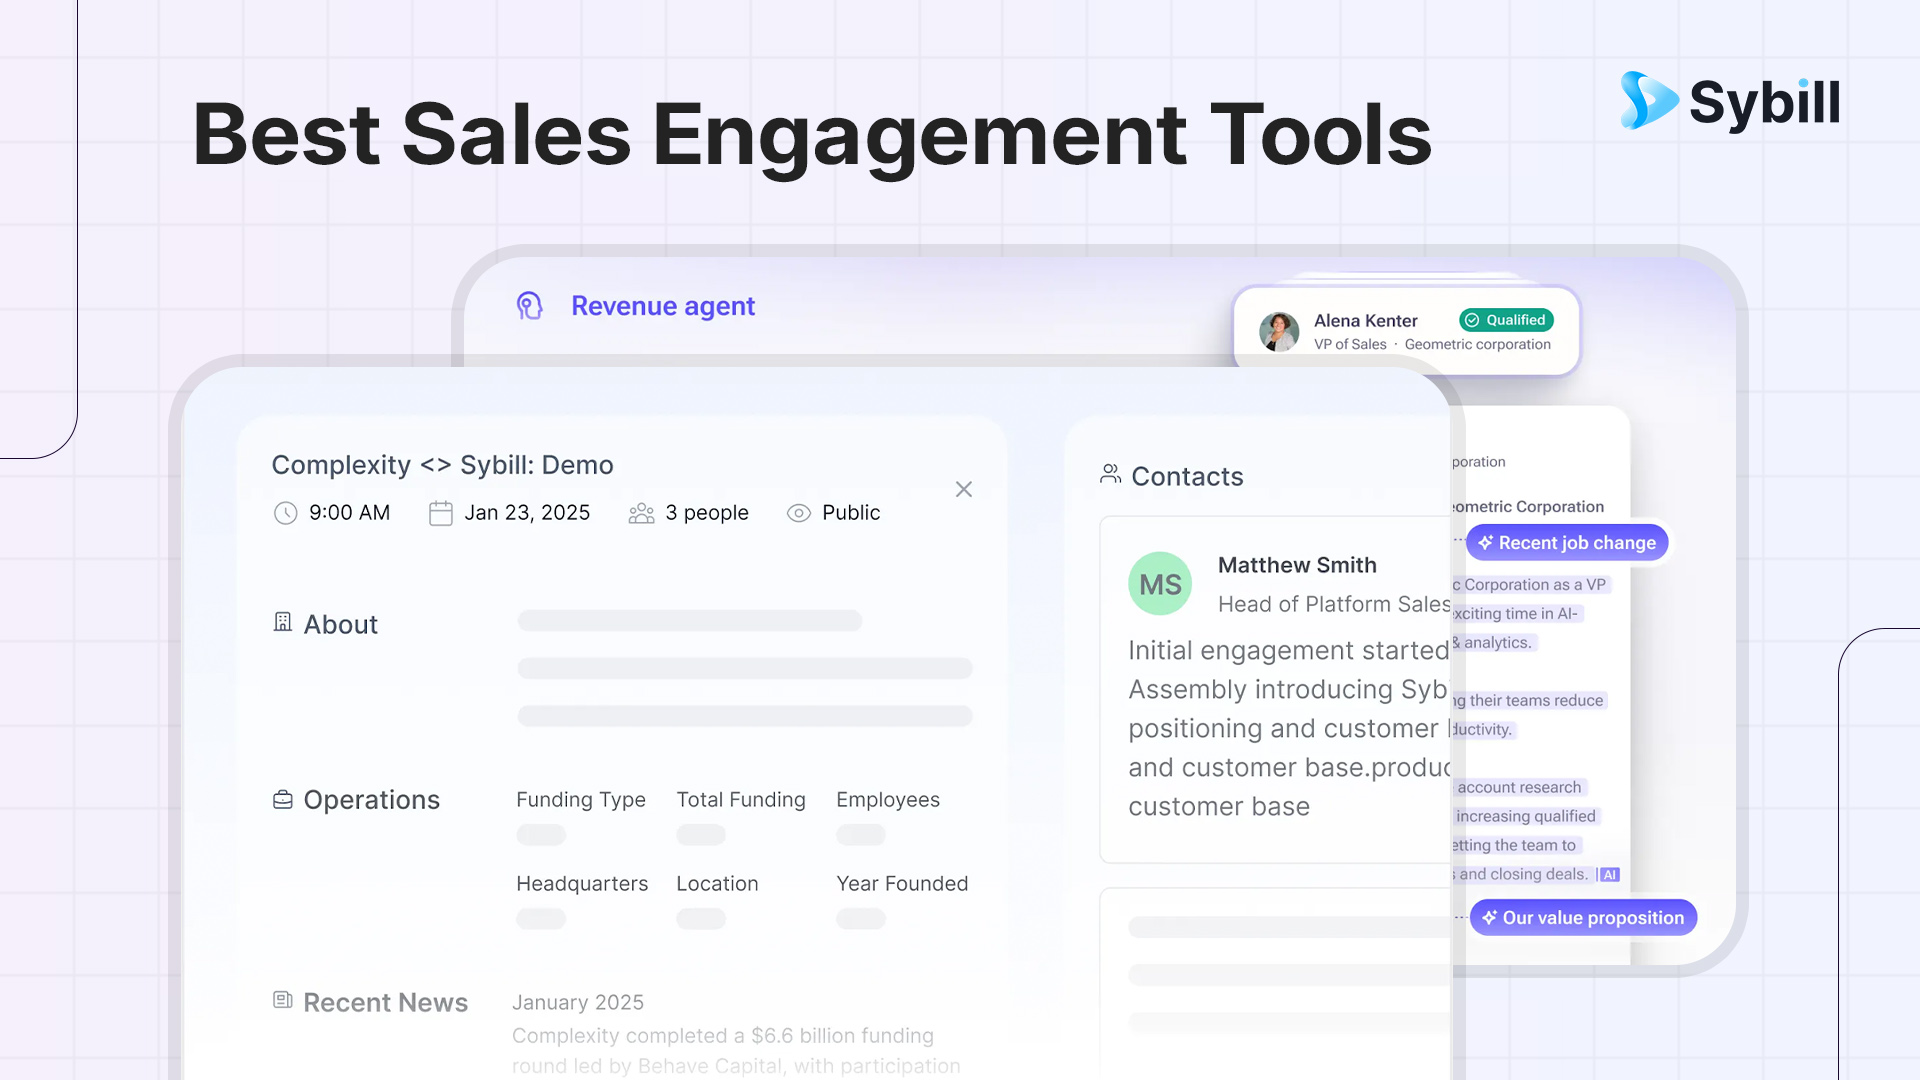Click the Headquarters label
Image resolution: width=1920 pixels, height=1080 pixels.
click(582, 884)
